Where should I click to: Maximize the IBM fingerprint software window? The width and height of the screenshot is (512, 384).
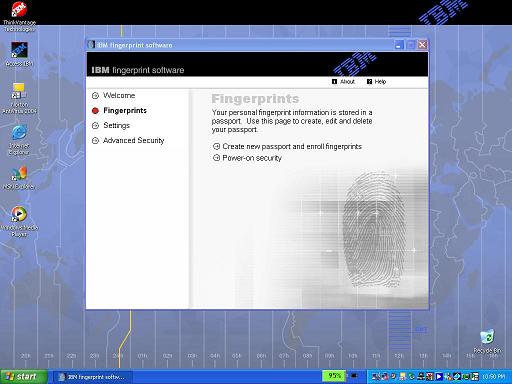click(x=411, y=45)
